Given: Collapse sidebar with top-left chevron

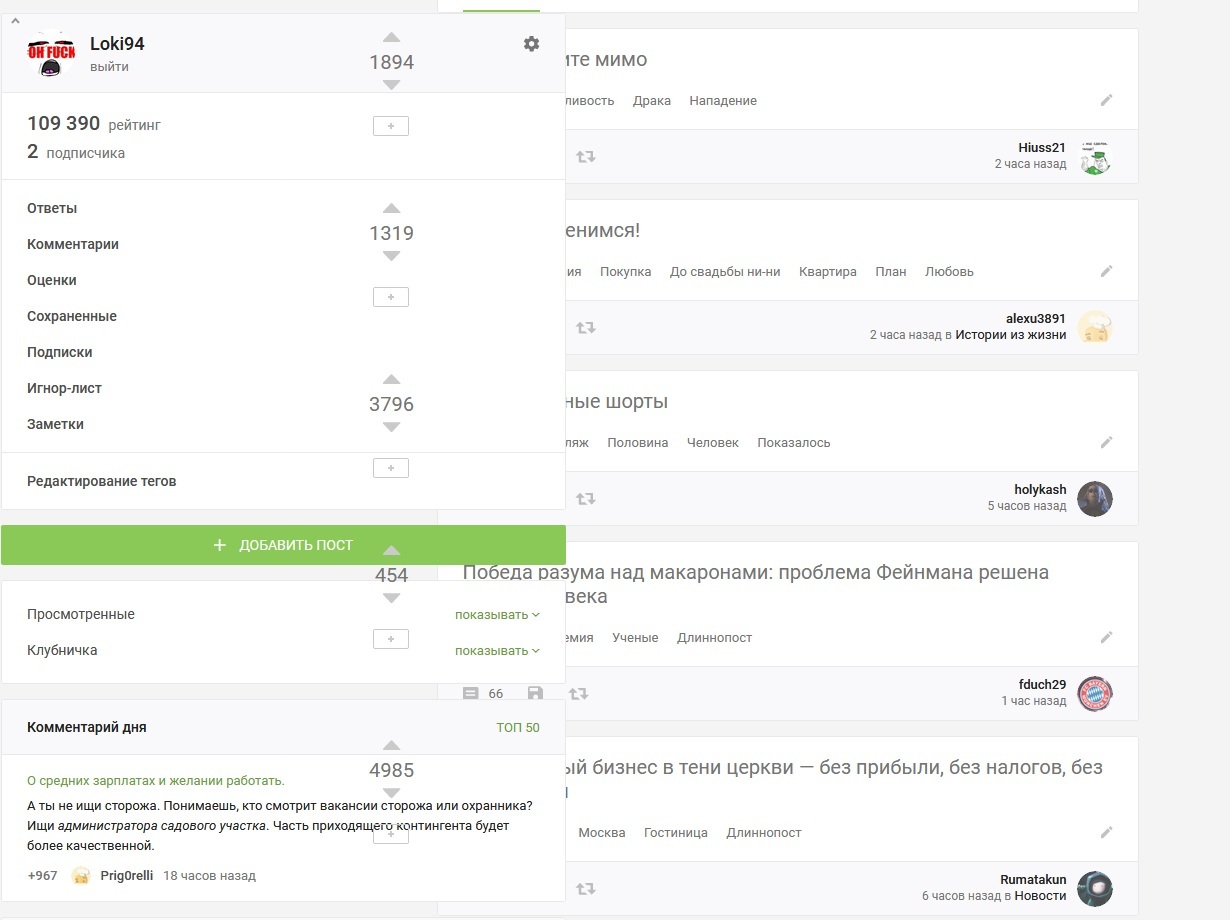Looking at the screenshot, I should pos(14,21).
